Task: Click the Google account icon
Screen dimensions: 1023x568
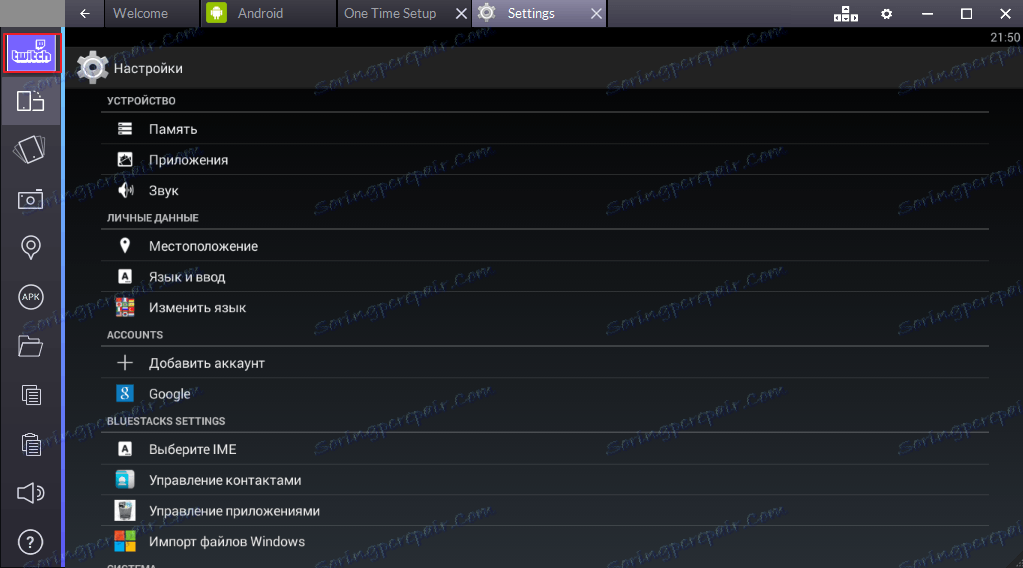Action: [x=125, y=393]
